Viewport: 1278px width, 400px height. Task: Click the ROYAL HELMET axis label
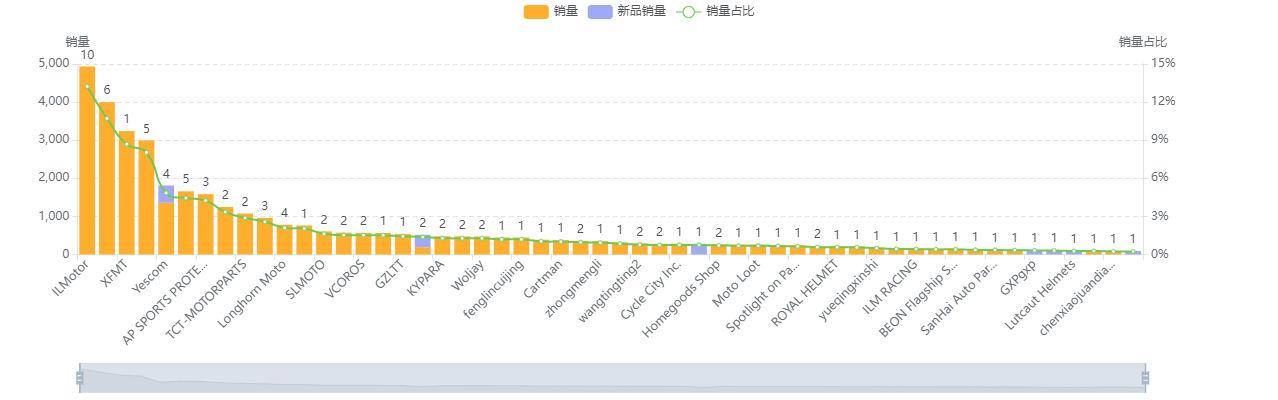point(804,295)
